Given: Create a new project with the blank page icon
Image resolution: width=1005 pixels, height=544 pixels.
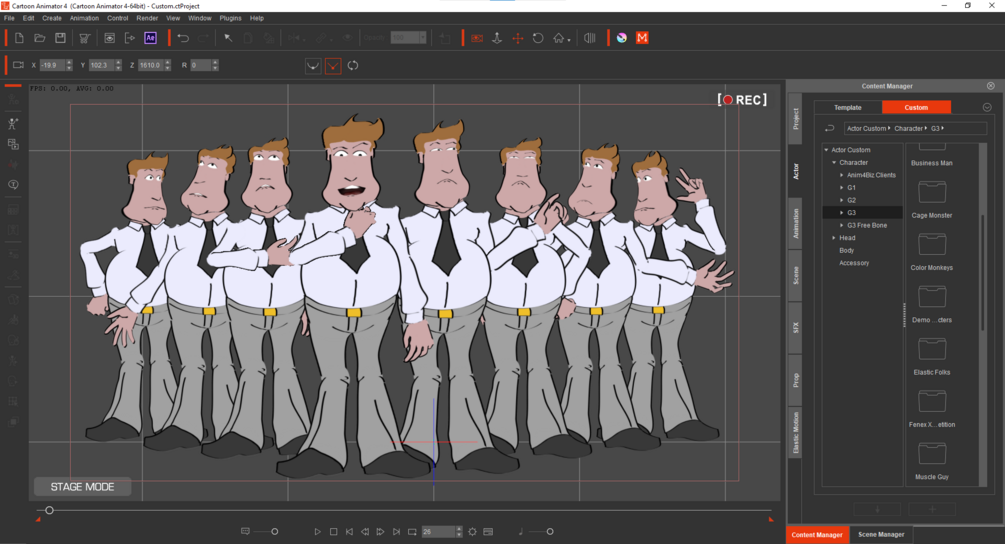Looking at the screenshot, I should (19, 38).
